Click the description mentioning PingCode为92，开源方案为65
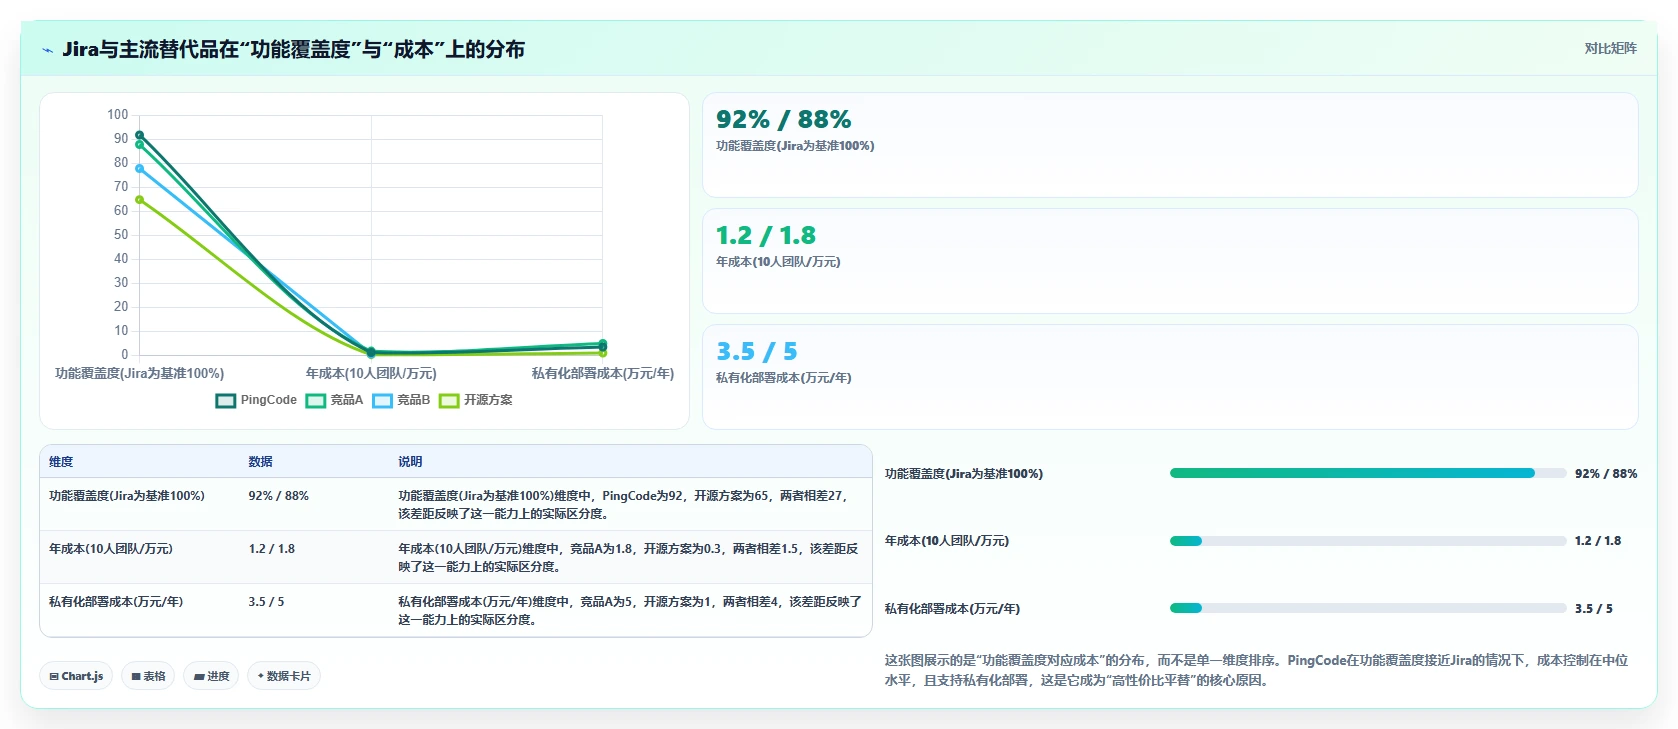This screenshot has width=1678, height=729. (624, 505)
